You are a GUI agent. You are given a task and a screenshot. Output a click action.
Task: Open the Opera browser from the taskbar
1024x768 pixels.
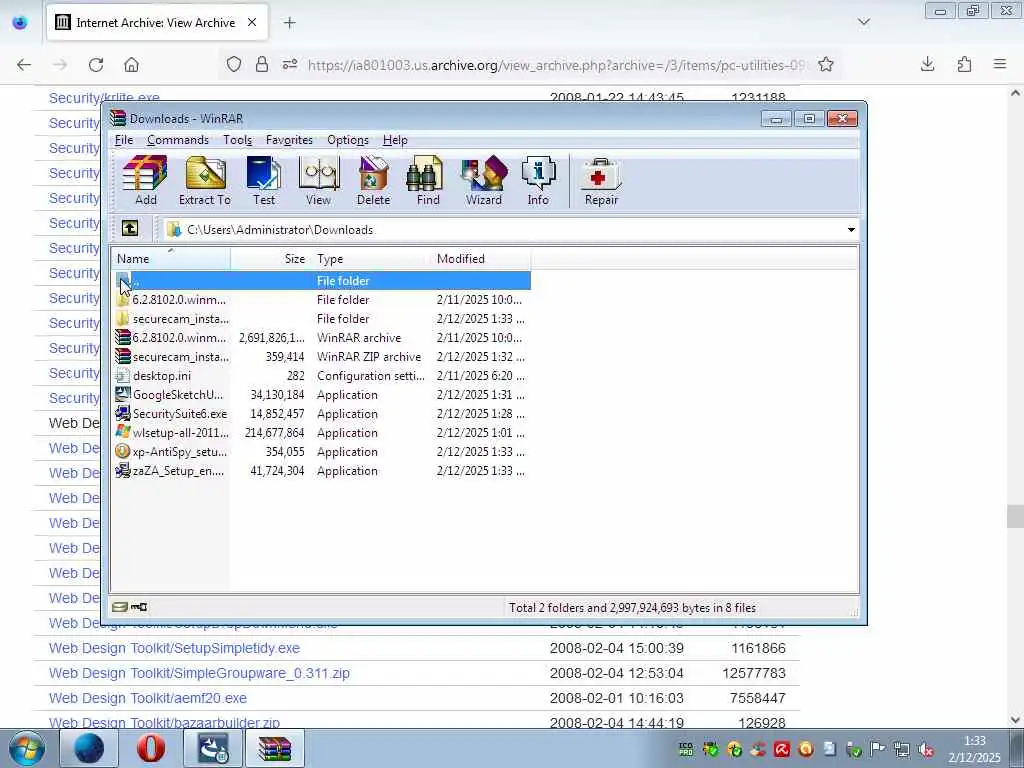point(151,748)
